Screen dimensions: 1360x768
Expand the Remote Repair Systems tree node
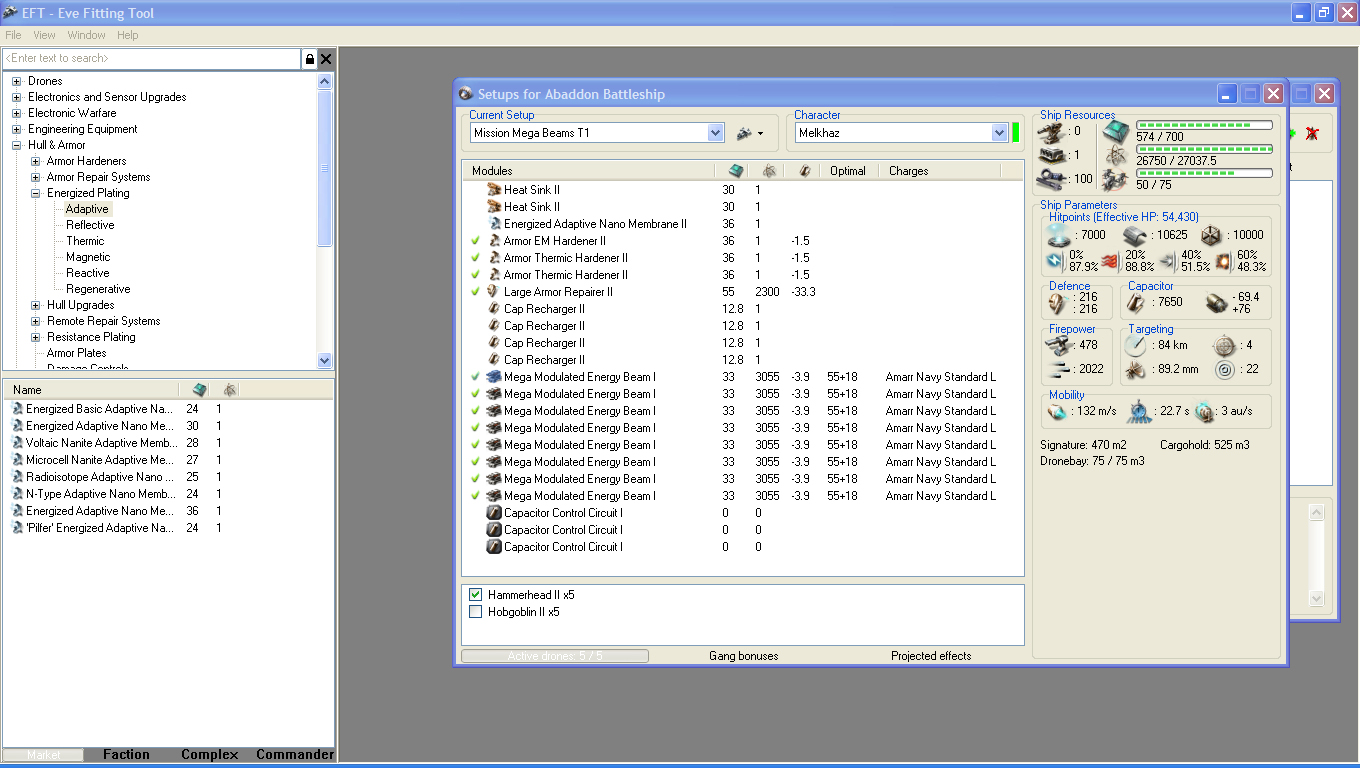point(36,321)
